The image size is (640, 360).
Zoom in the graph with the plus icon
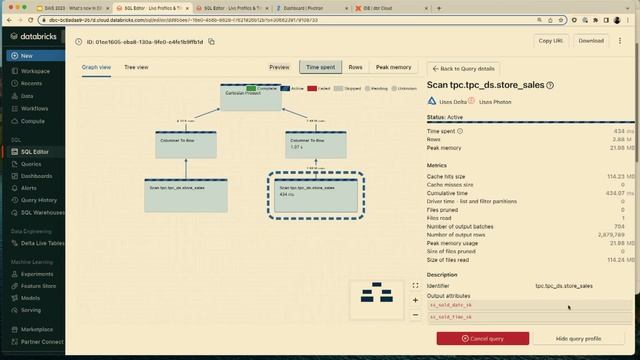(x=415, y=300)
